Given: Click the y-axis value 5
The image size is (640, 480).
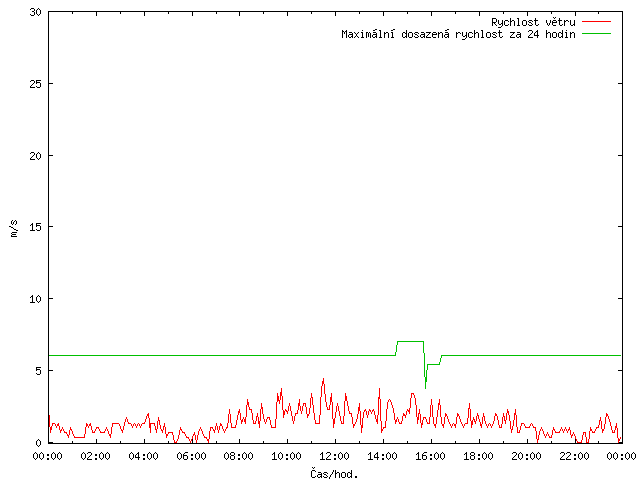Looking at the screenshot, I should [x=38, y=371].
